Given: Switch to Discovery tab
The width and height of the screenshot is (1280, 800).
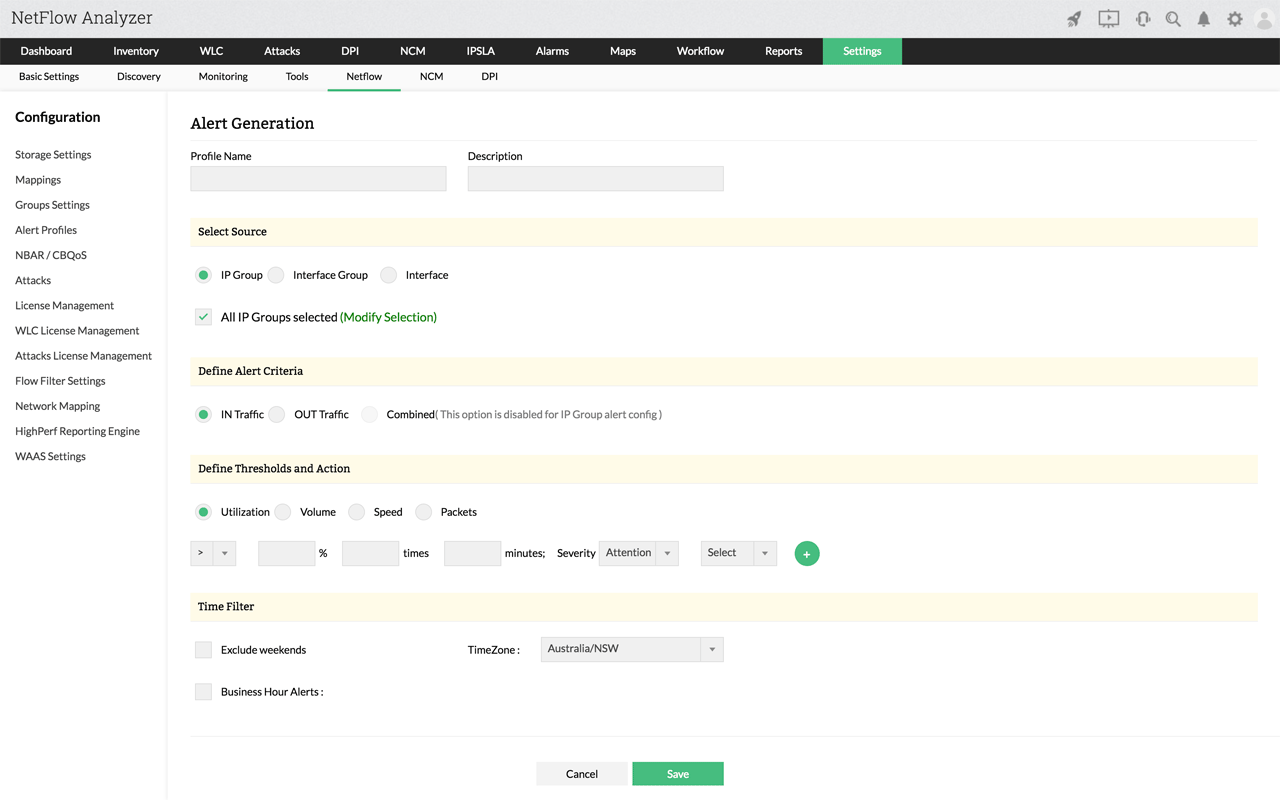Looking at the screenshot, I should point(139,77).
